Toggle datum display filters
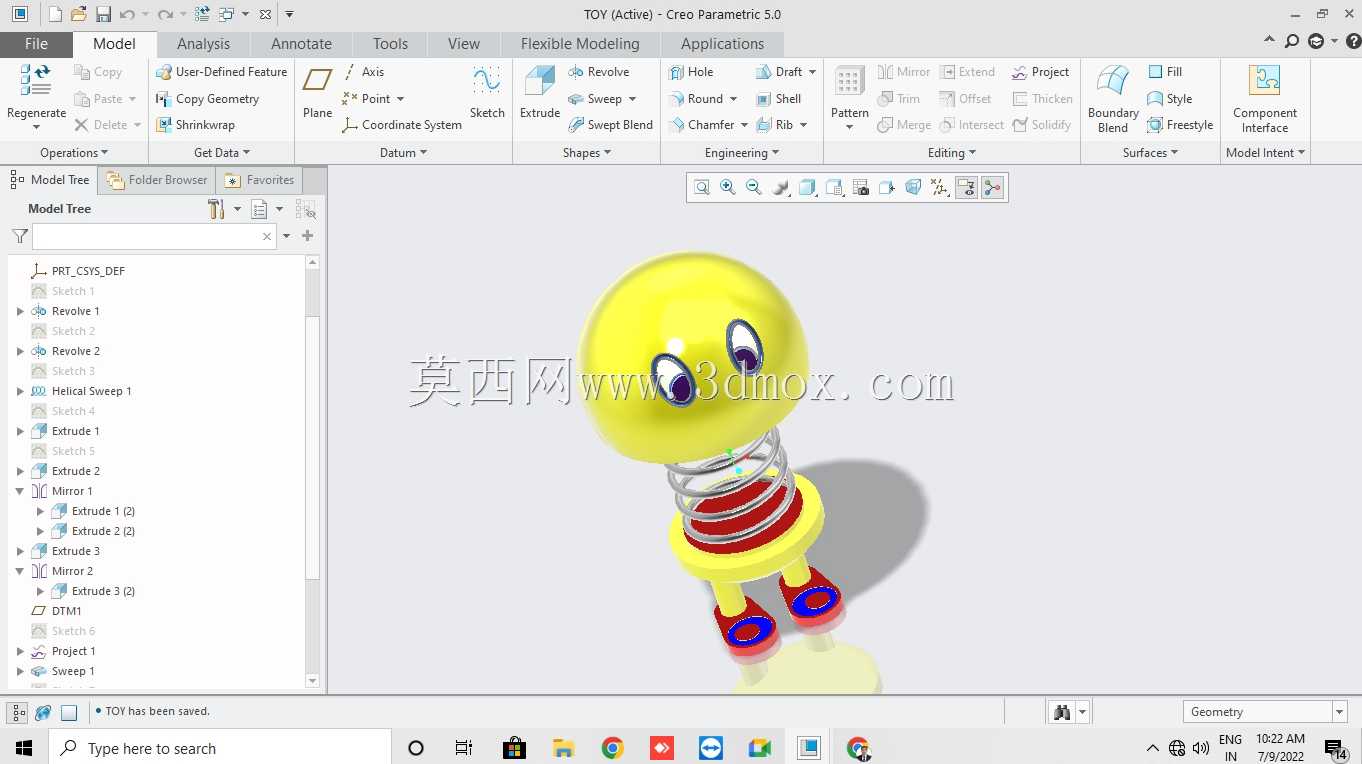 tap(939, 187)
